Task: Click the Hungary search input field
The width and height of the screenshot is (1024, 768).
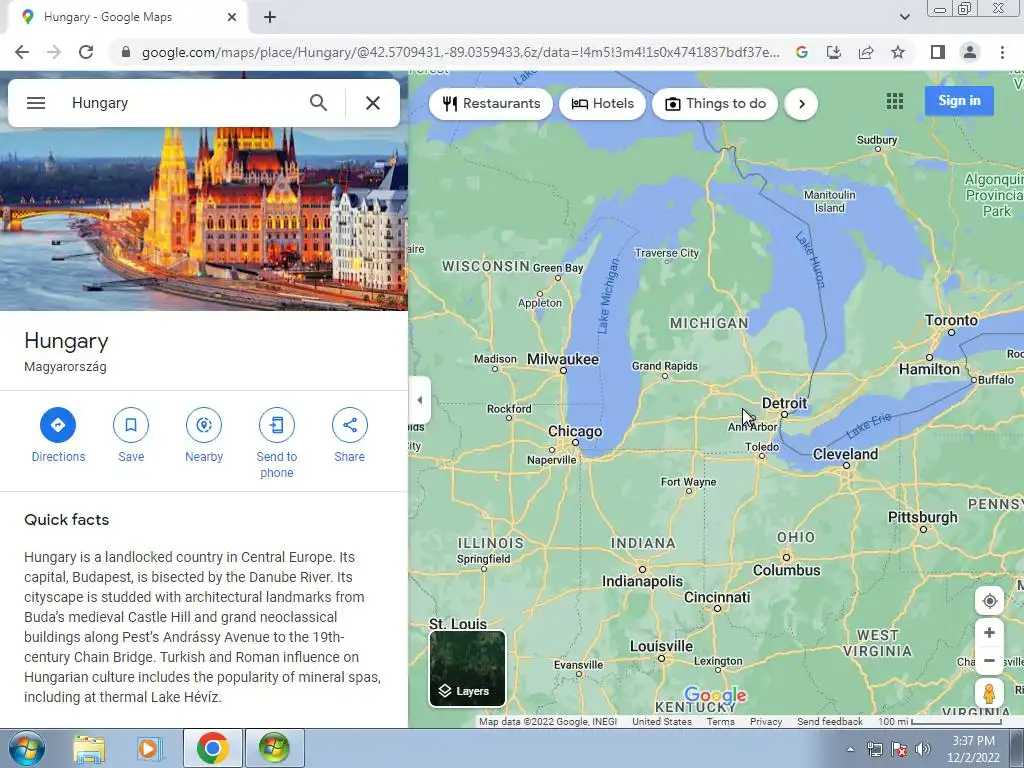Action: tap(183, 103)
